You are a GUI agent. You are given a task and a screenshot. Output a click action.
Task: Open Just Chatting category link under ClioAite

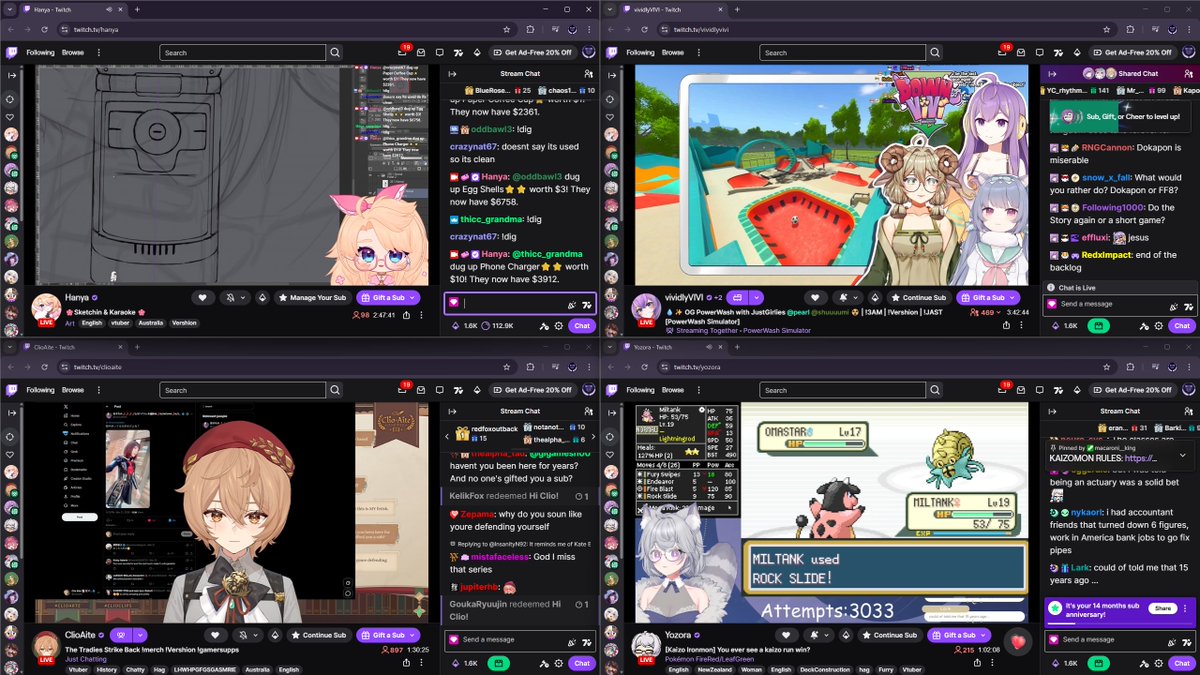(86, 659)
